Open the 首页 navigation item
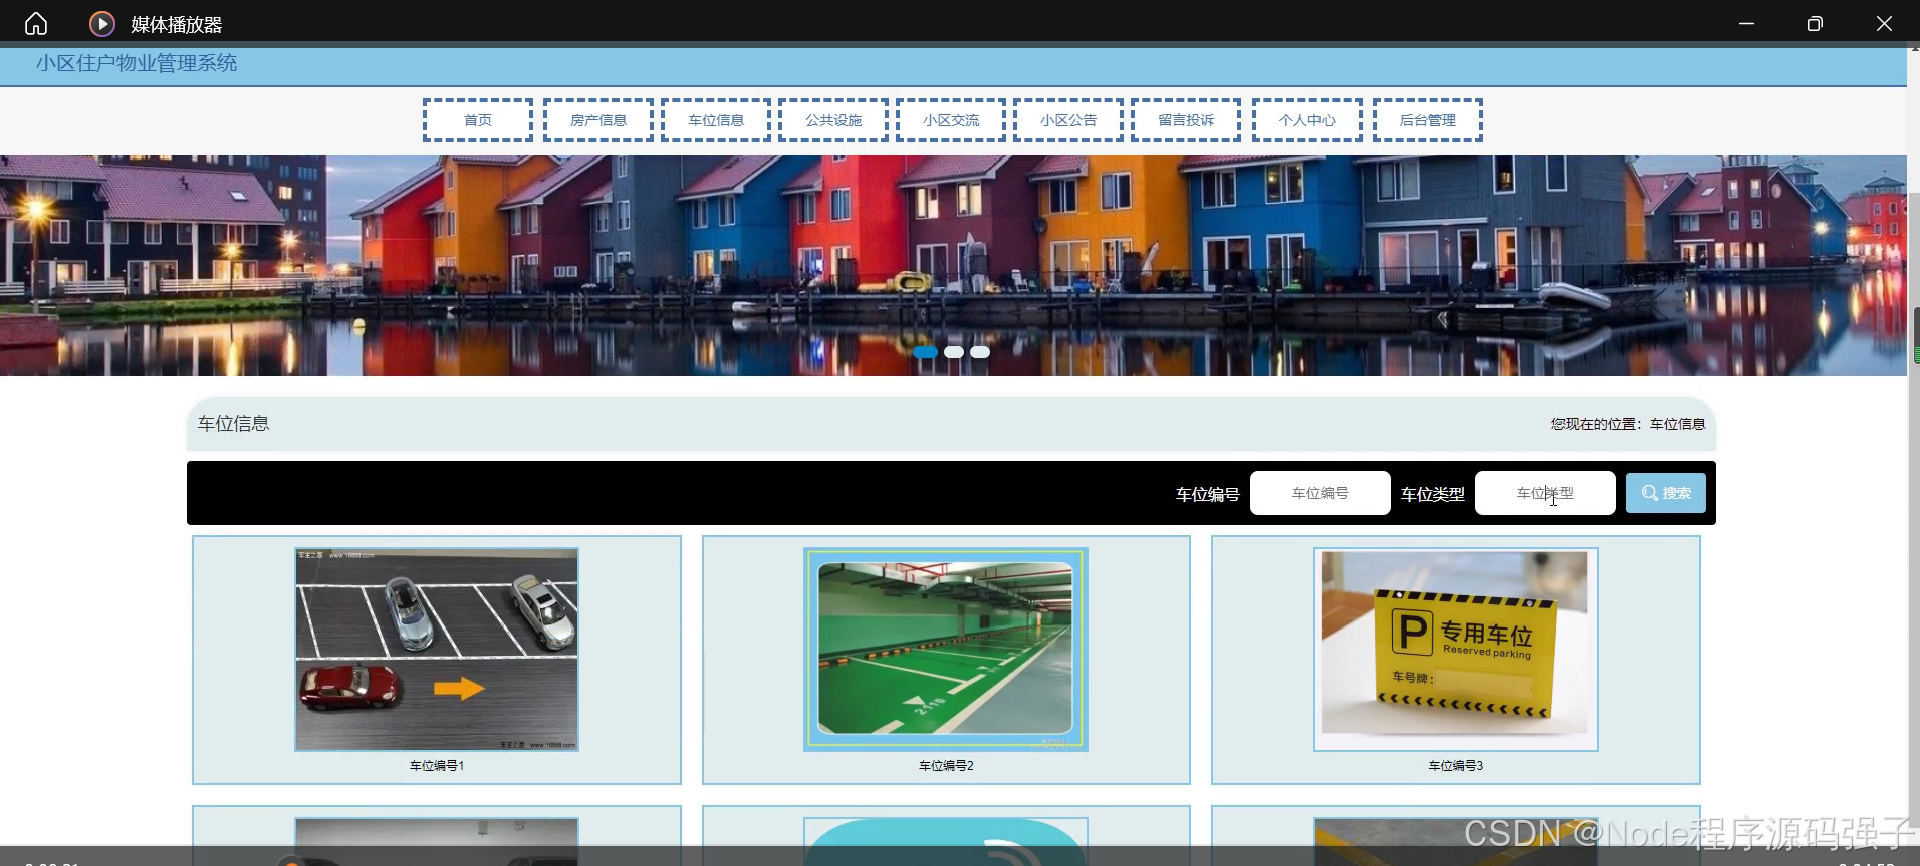This screenshot has height=866, width=1920. point(478,120)
